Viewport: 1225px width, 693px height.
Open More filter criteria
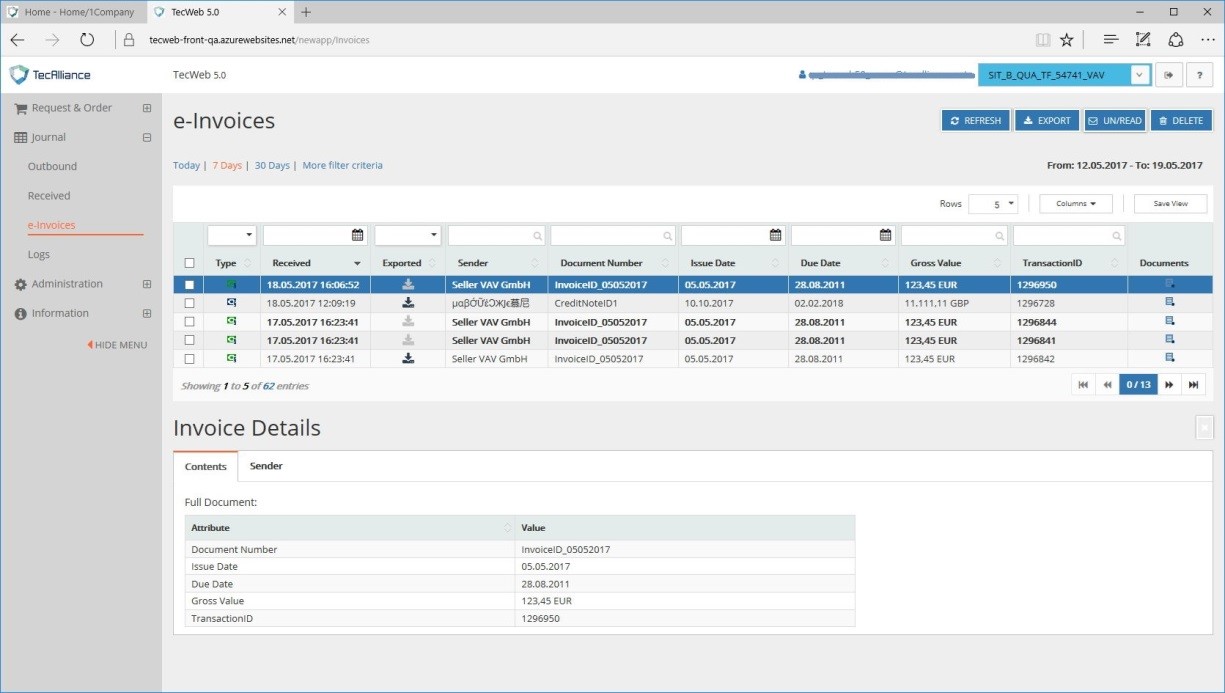[342, 165]
